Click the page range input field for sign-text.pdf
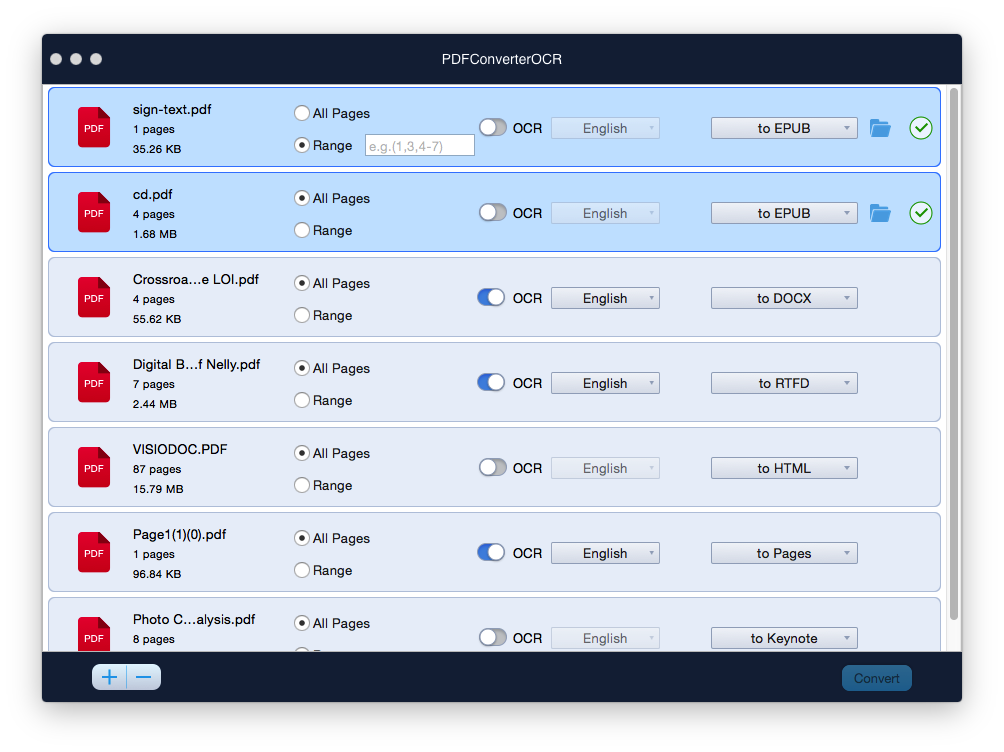 click(x=419, y=145)
